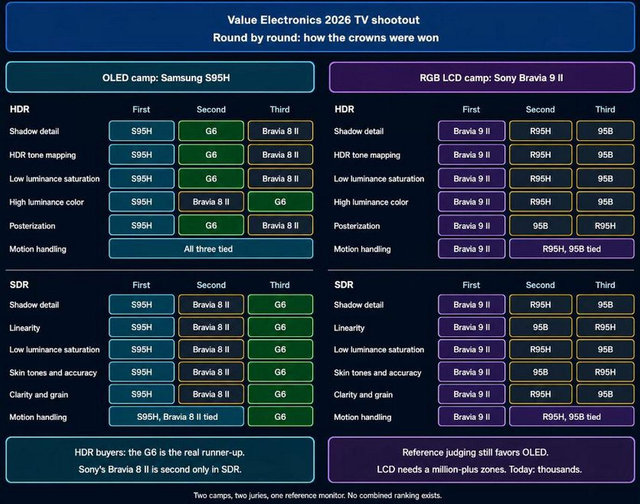Image resolution: width=640 pixels, height=504 pixels.
Task: Select 95B in LCD SDR Low luminance saturation row
Action: [605, 349]
